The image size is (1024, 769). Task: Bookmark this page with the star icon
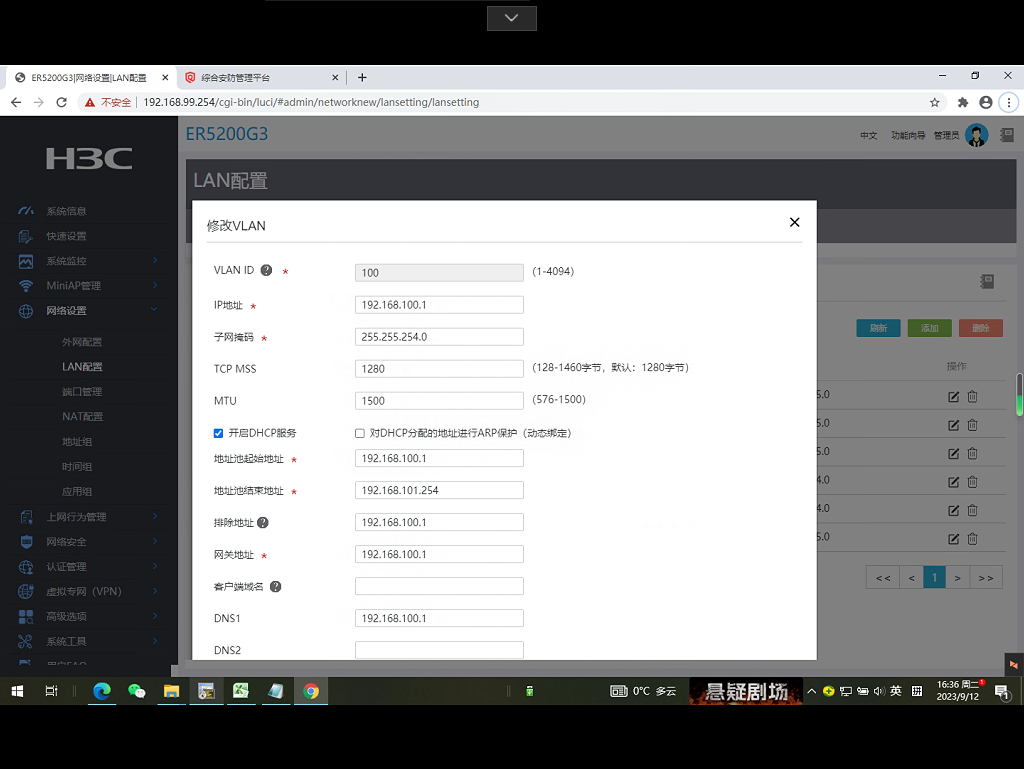pyautogui.click(x=935, y=102)
